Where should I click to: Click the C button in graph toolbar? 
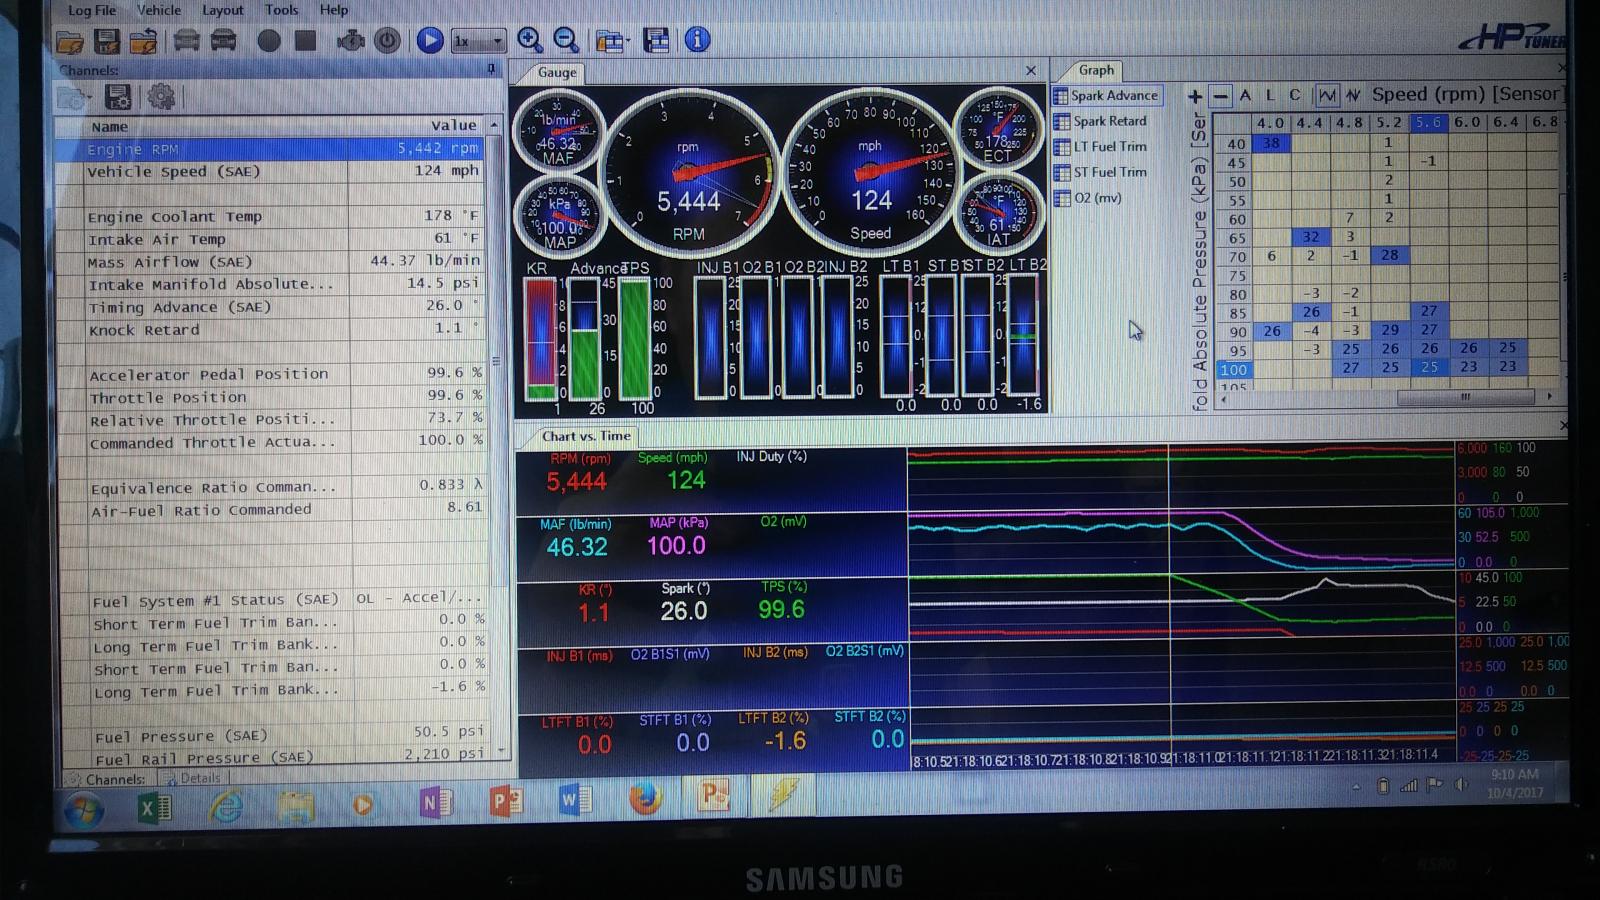(1295, 95)
